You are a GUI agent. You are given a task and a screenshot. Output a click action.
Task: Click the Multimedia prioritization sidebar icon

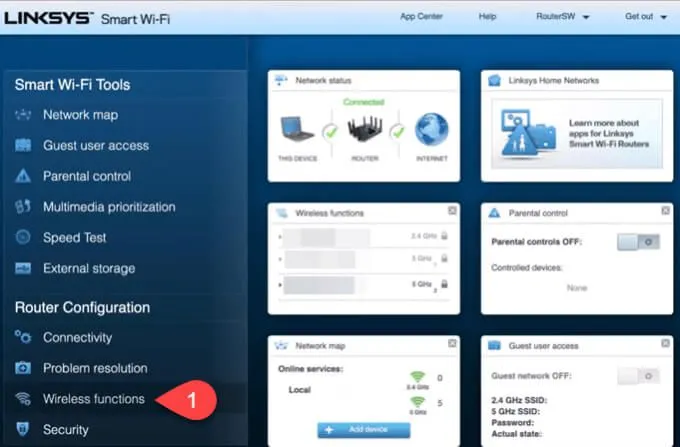coord(23,206)
